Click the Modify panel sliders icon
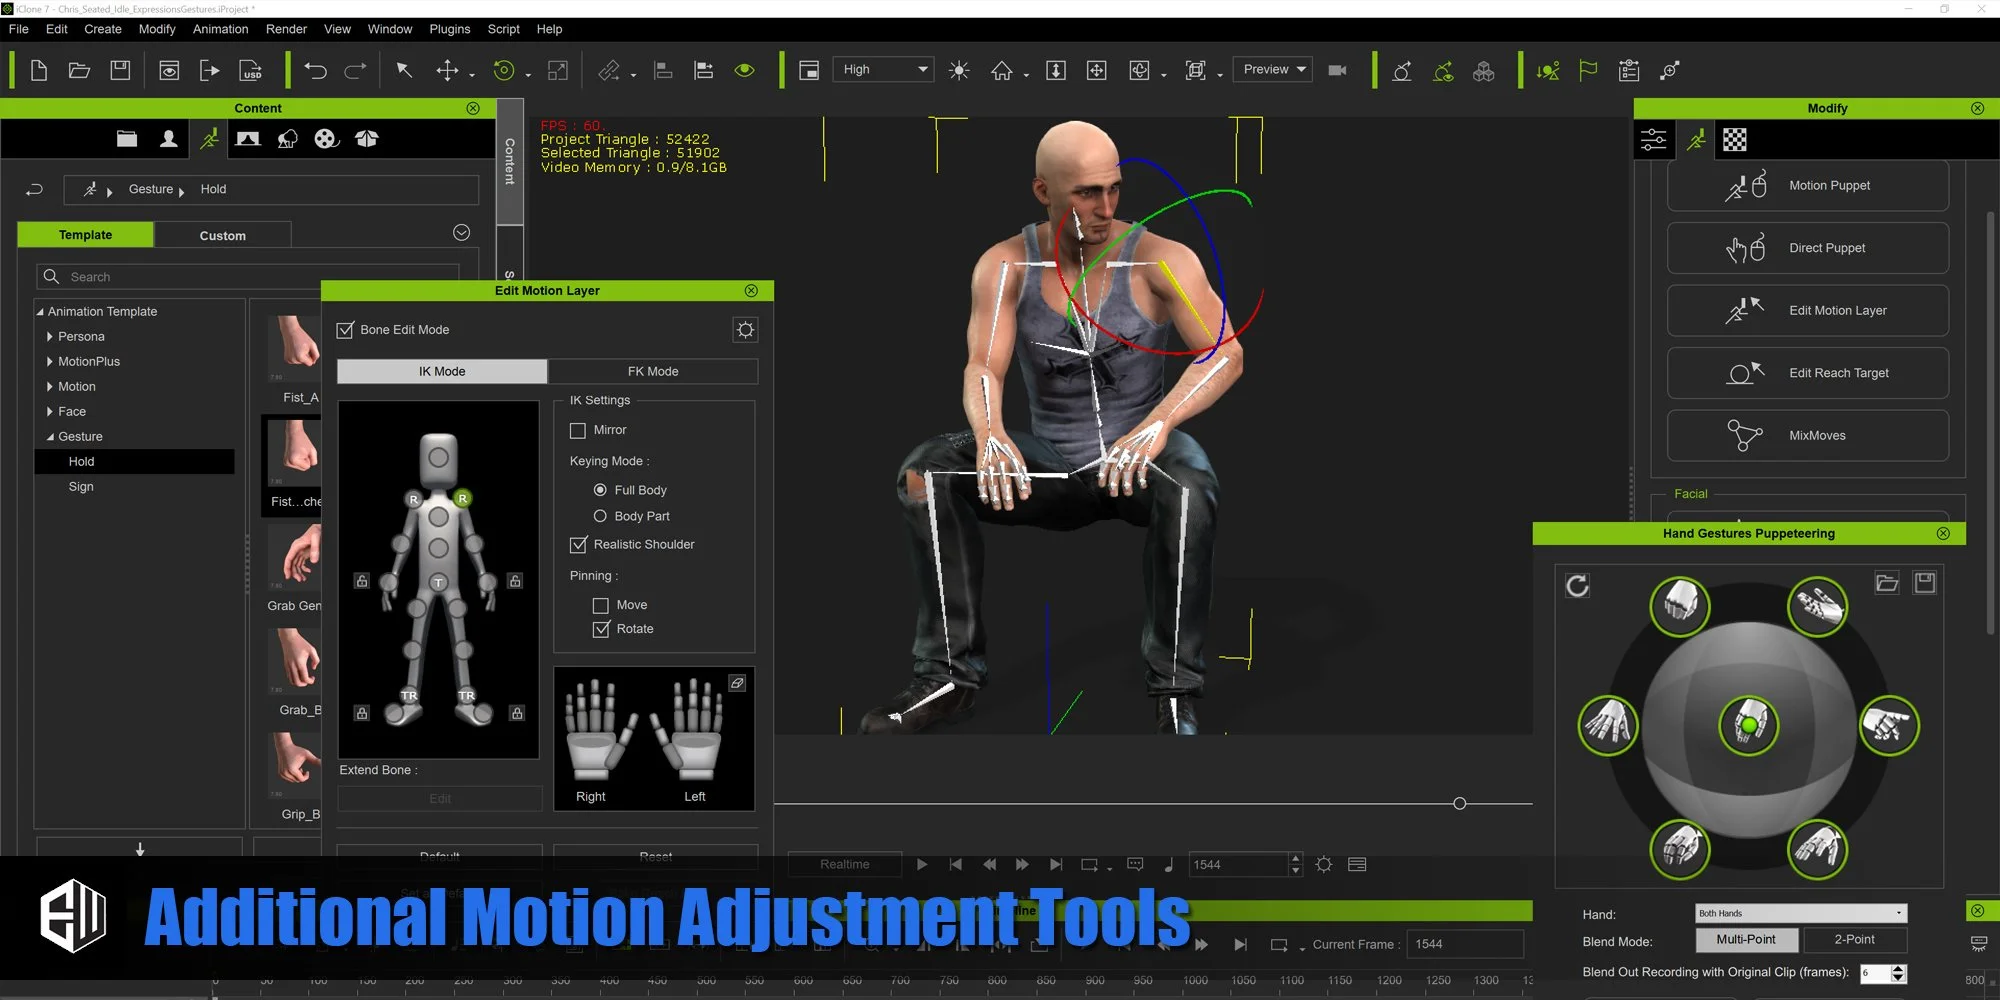This screenshot has height=1000, width=2000. coord(1654,140)
